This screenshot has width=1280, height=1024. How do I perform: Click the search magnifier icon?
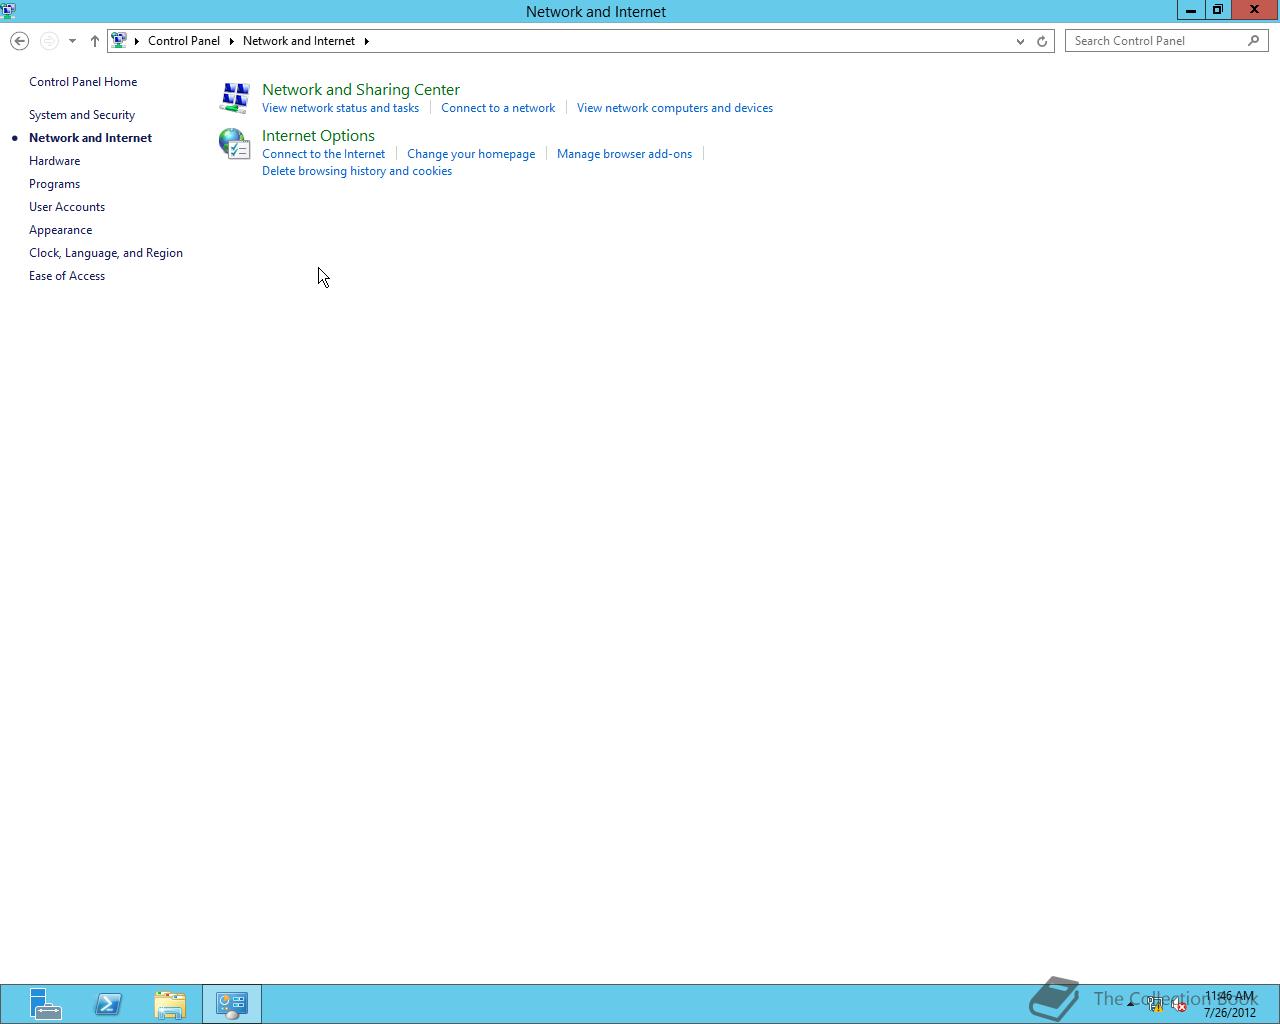click(1254, 41)
